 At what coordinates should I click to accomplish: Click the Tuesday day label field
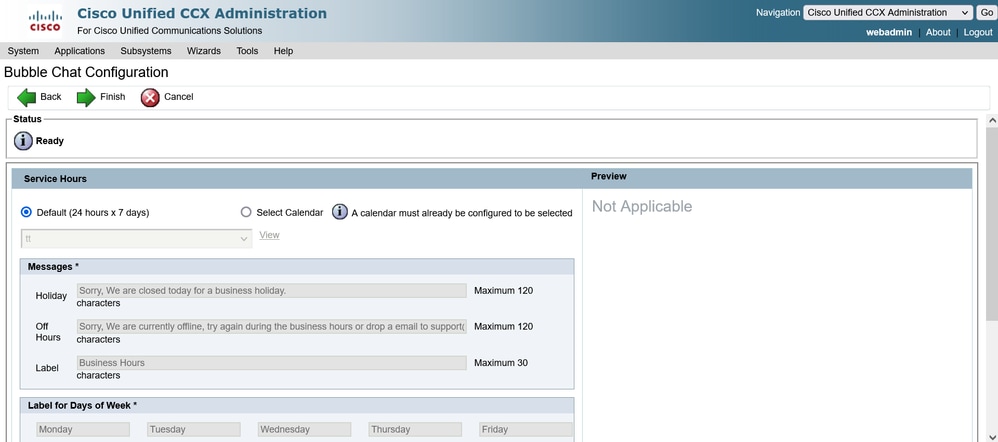(193, 430)
